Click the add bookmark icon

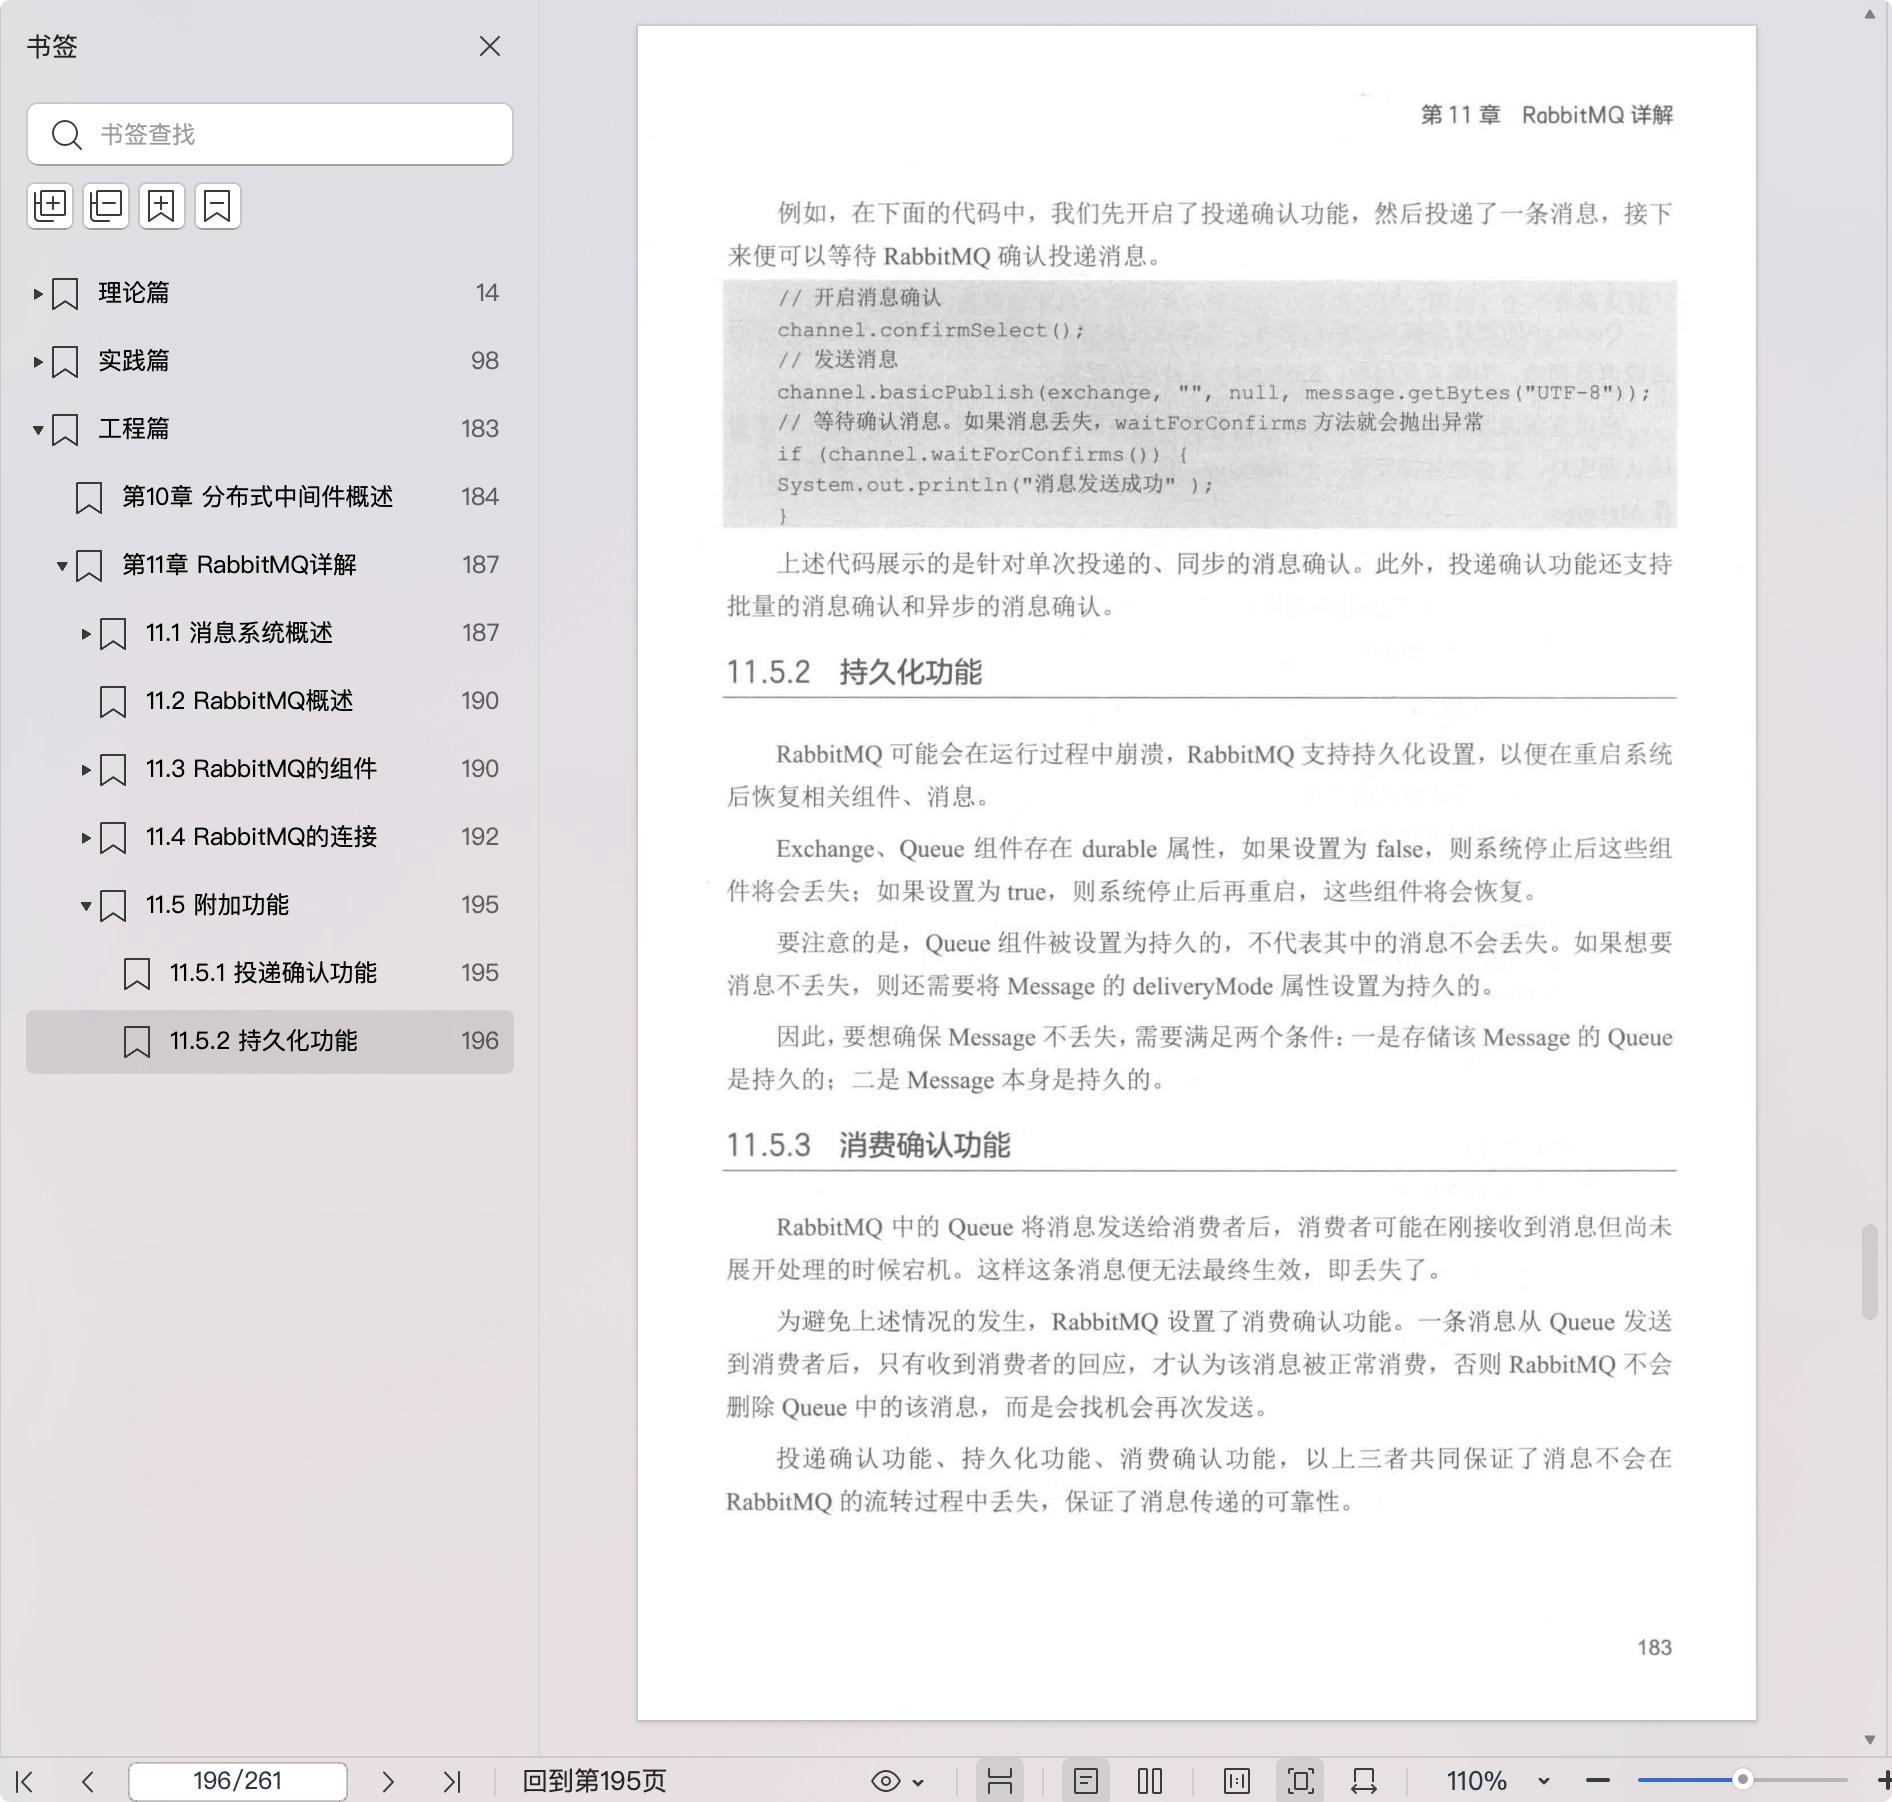pyautogui.click(x=162, y=206)
